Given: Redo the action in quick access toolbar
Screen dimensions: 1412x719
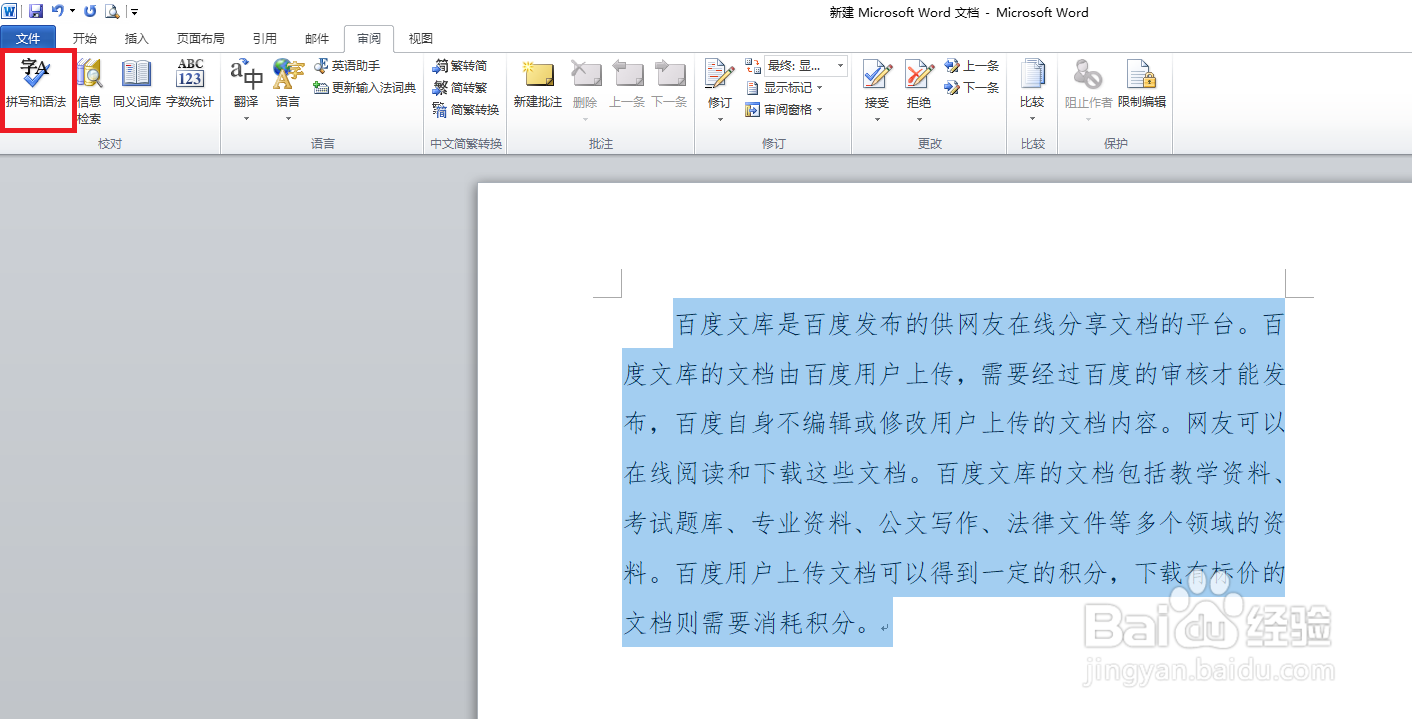Looking at the screenshot, I should click(90, 12).
